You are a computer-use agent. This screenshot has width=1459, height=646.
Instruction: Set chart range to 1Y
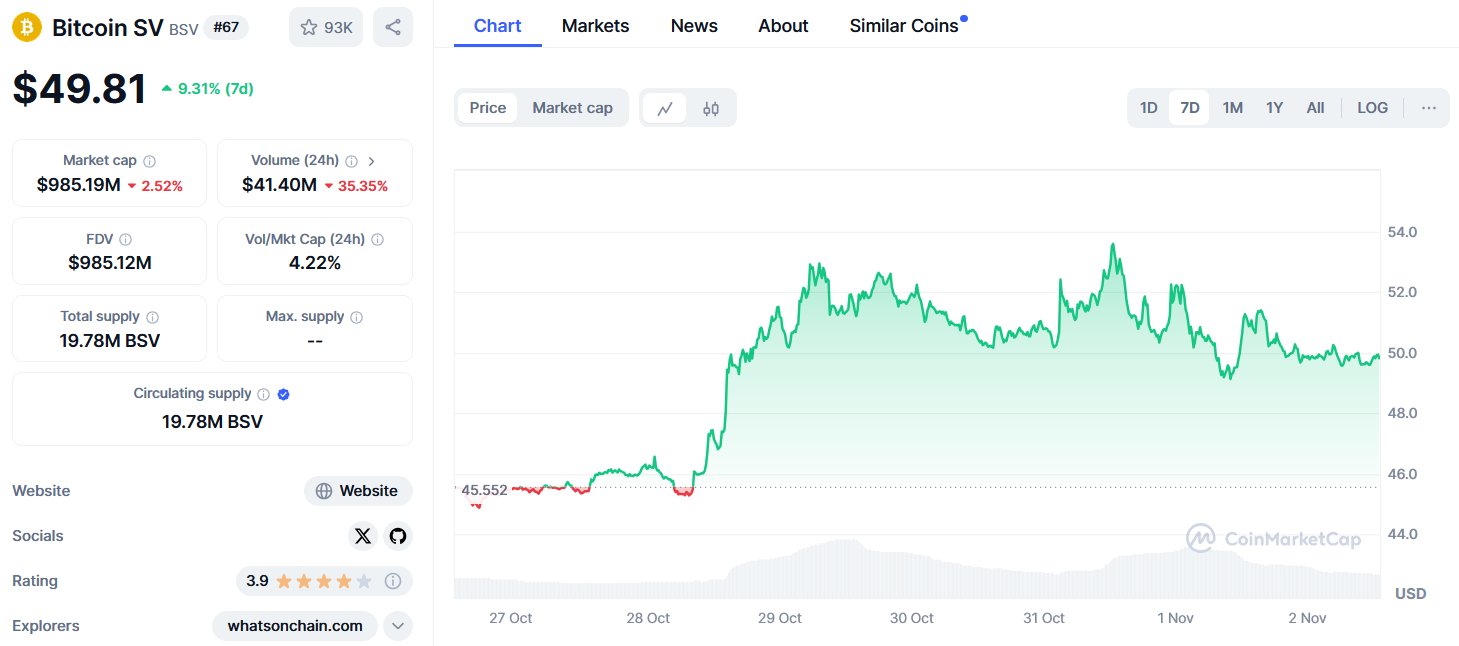(x=1274, y=108)
